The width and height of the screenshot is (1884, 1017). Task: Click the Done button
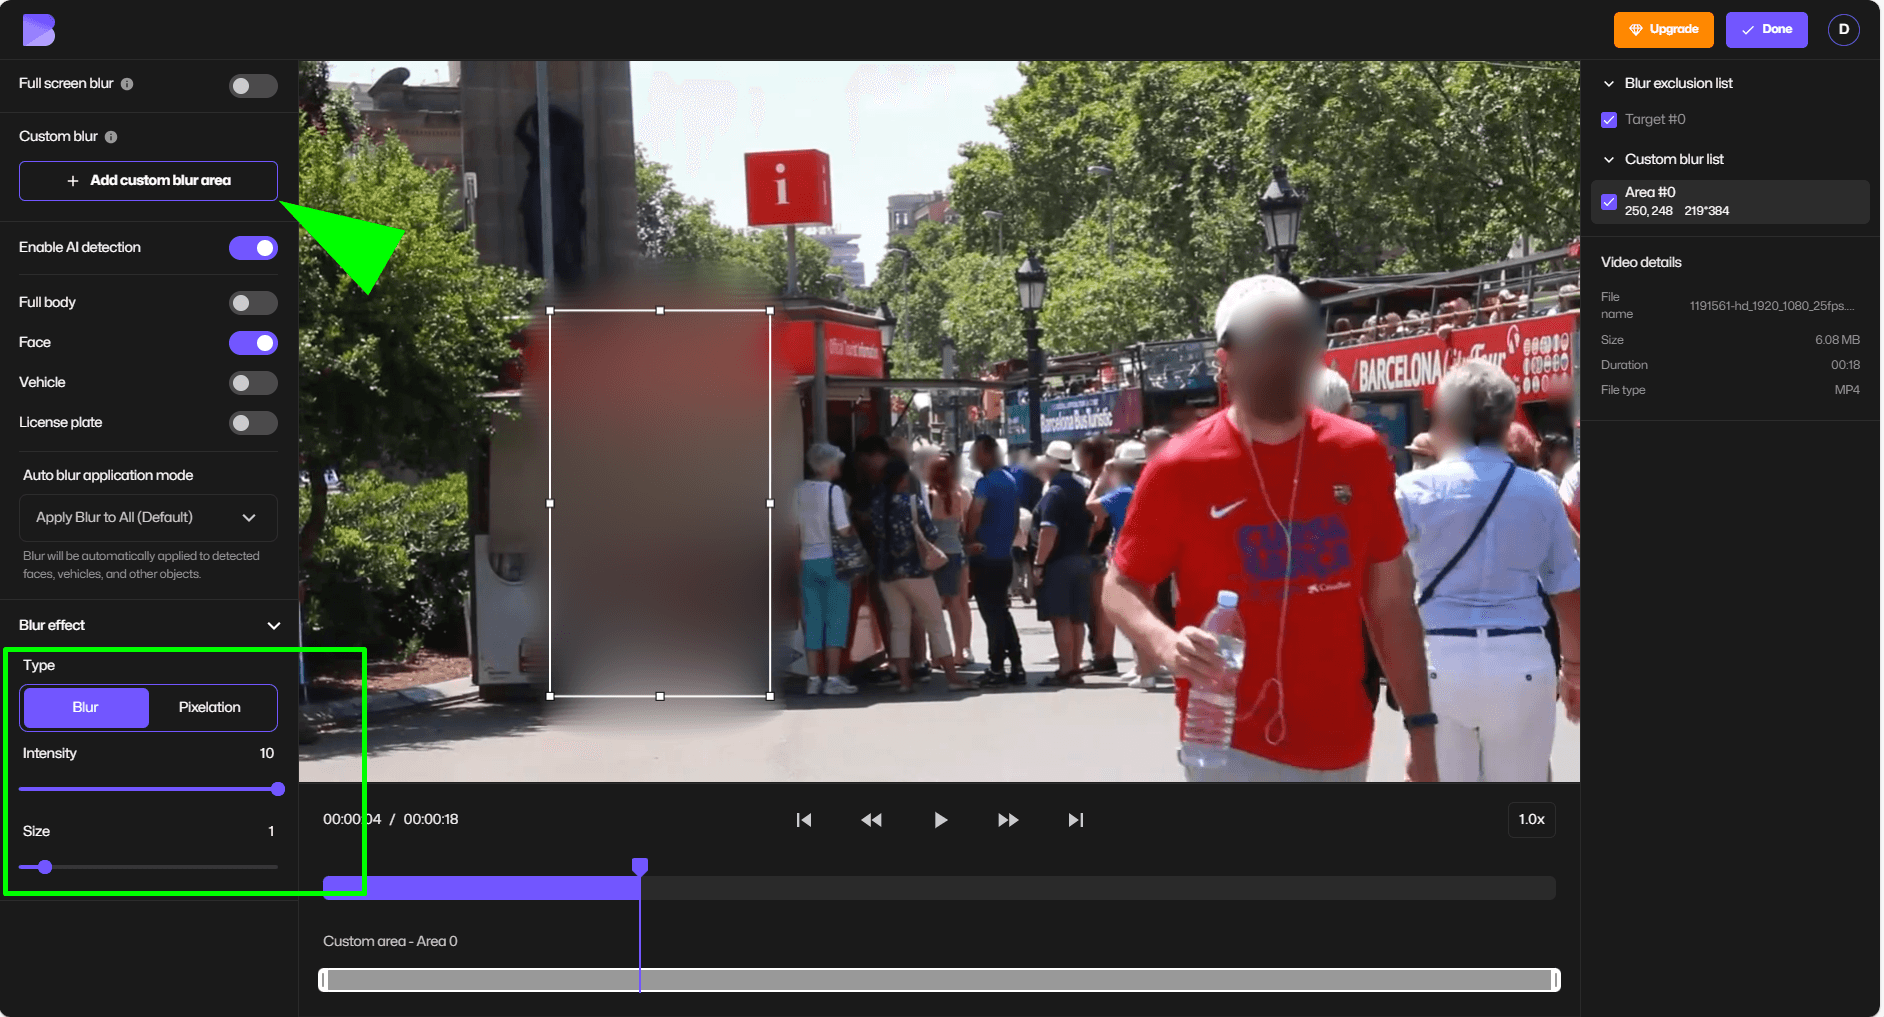click(1766, 29)
